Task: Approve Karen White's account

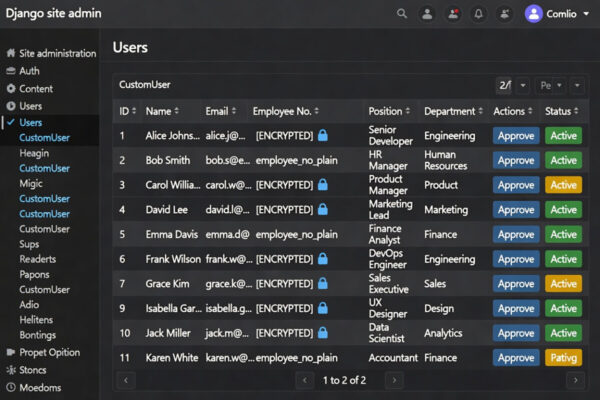Action: coord(516,358)
